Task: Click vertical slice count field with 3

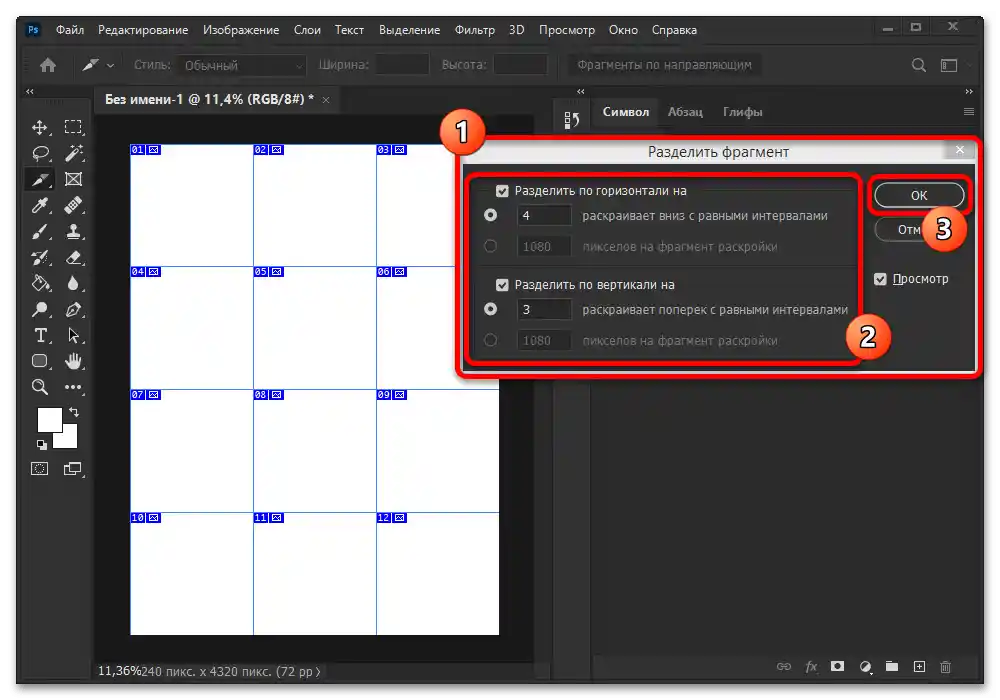Action: pos(543,309)
